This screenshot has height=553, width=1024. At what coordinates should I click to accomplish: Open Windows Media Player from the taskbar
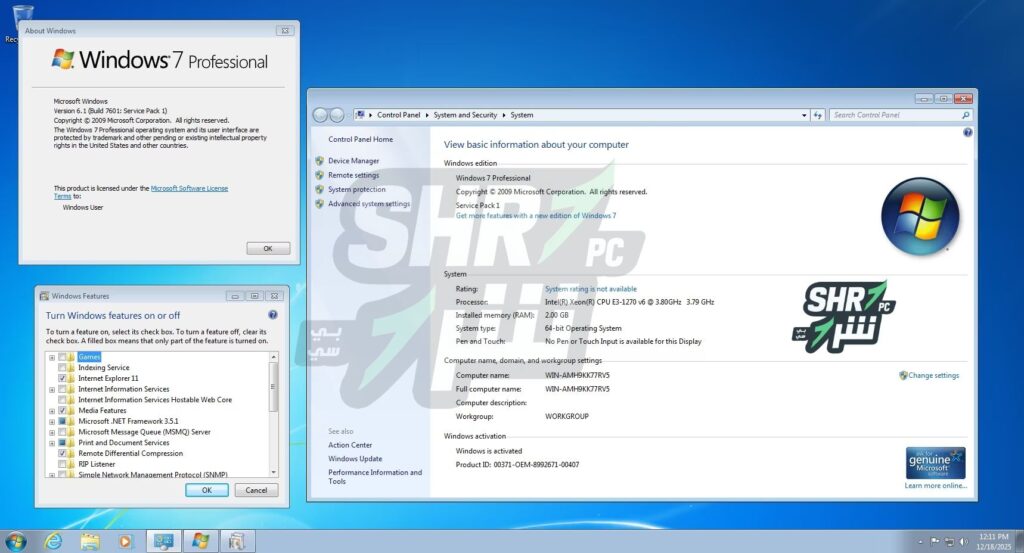[x=125, y=541]
